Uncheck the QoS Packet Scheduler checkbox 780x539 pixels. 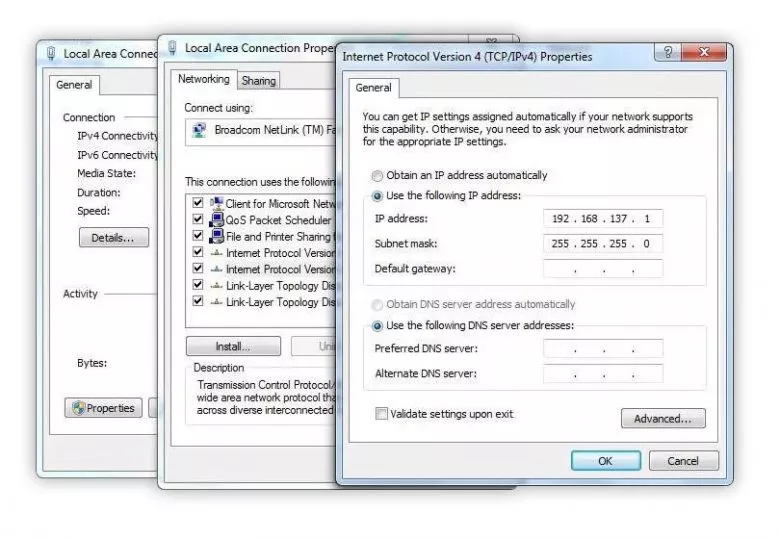tap(197, 220)
